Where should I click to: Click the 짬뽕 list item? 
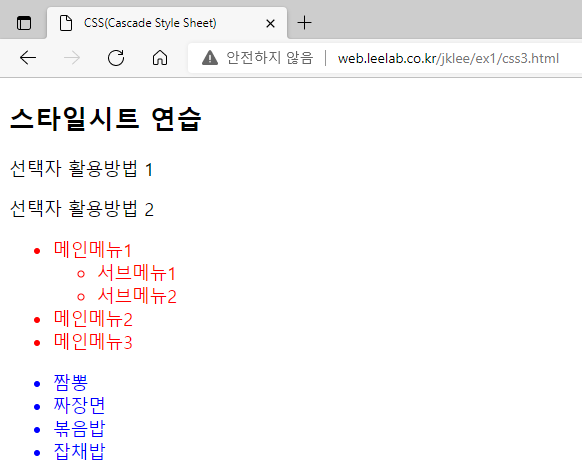71,383
